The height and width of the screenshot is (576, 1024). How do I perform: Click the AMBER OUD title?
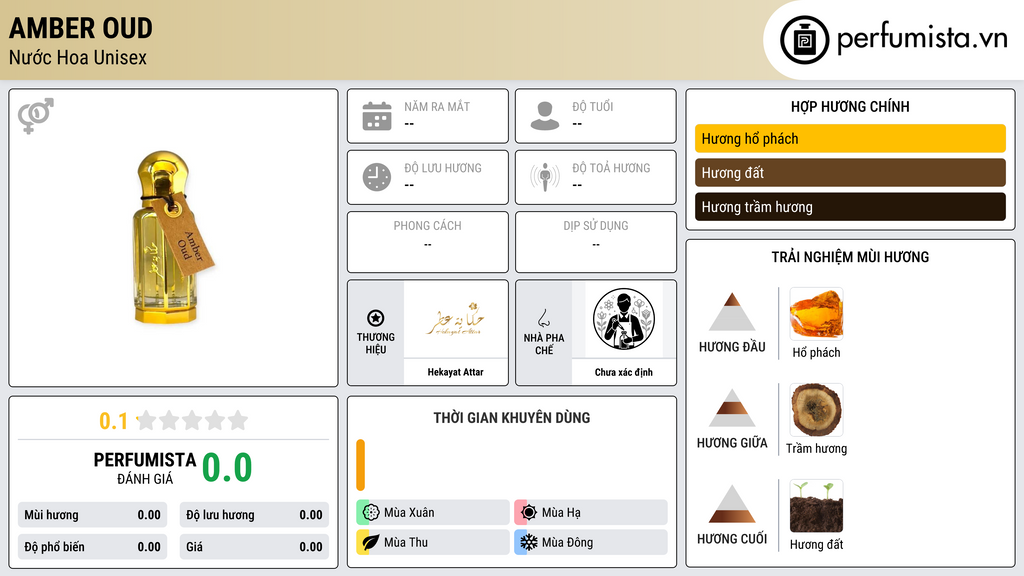(x=81, y=28)
